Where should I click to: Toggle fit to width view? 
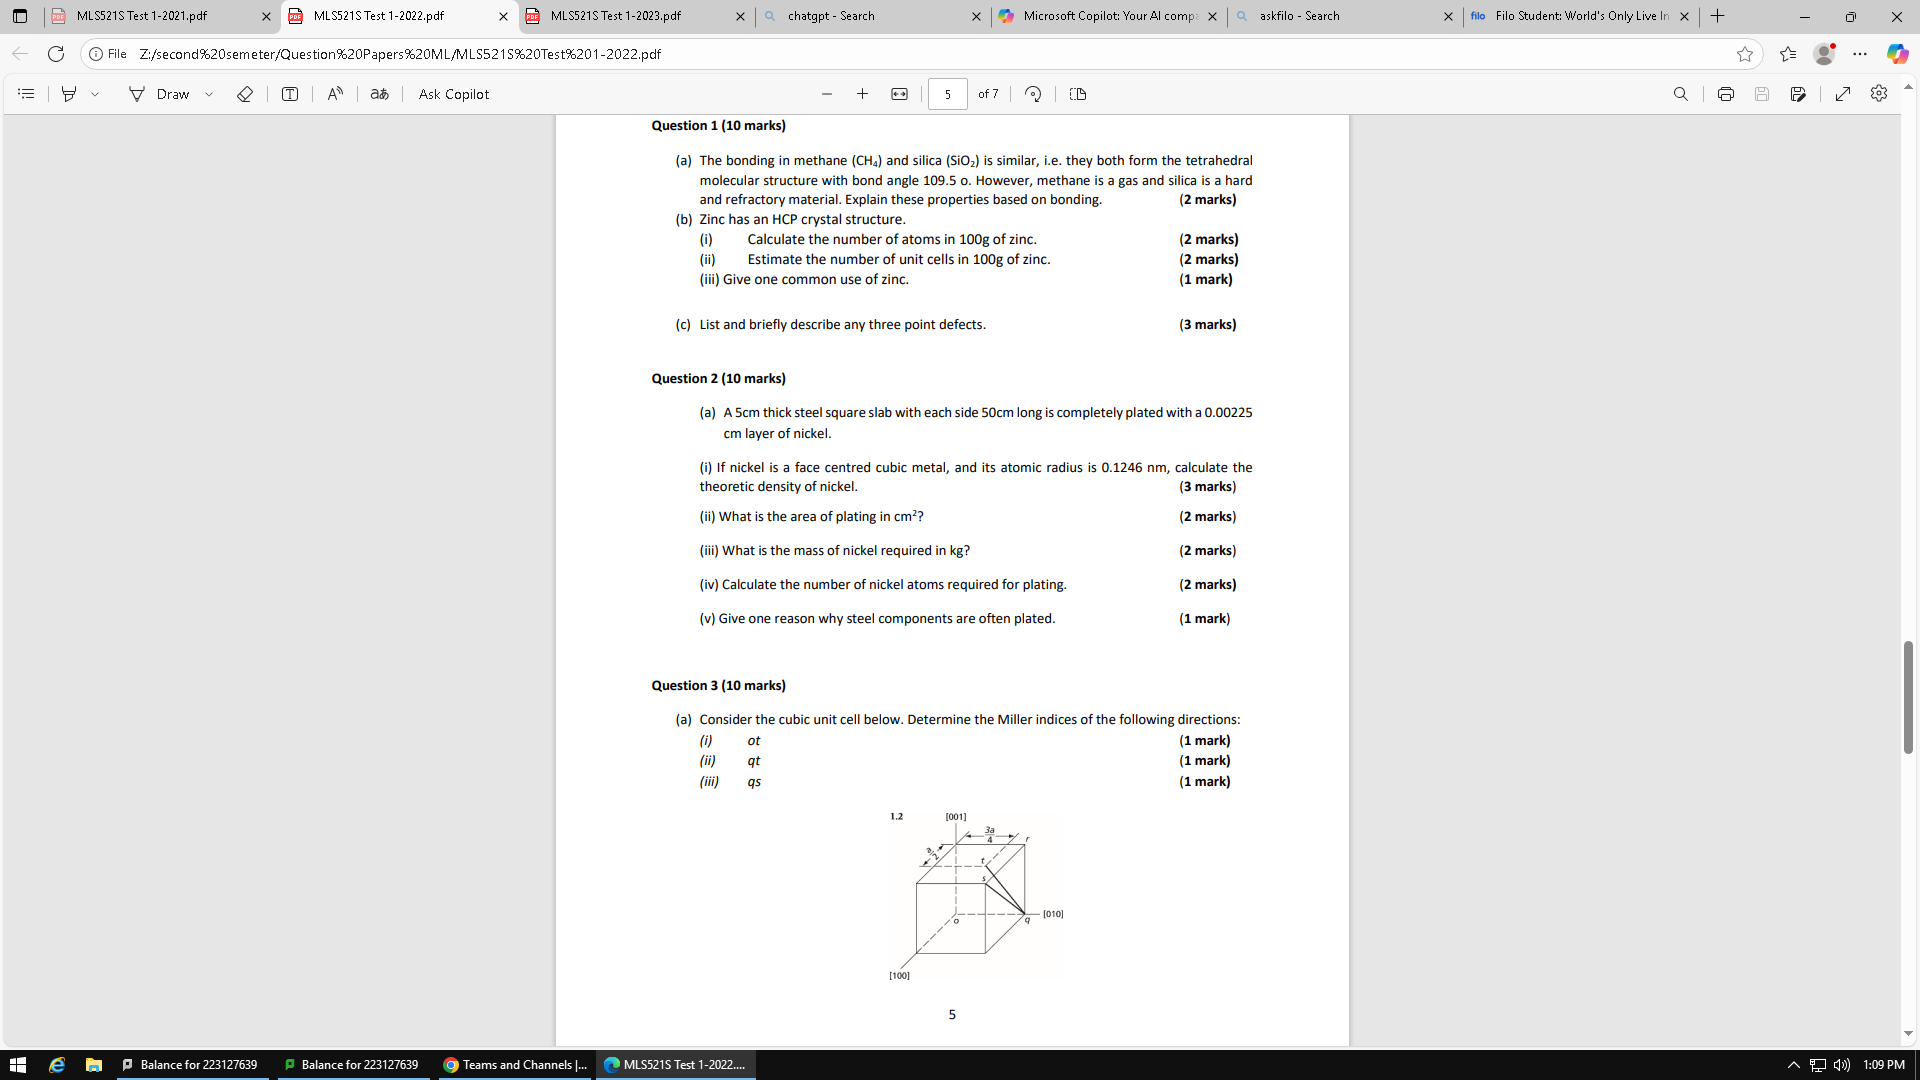[899, 94]
